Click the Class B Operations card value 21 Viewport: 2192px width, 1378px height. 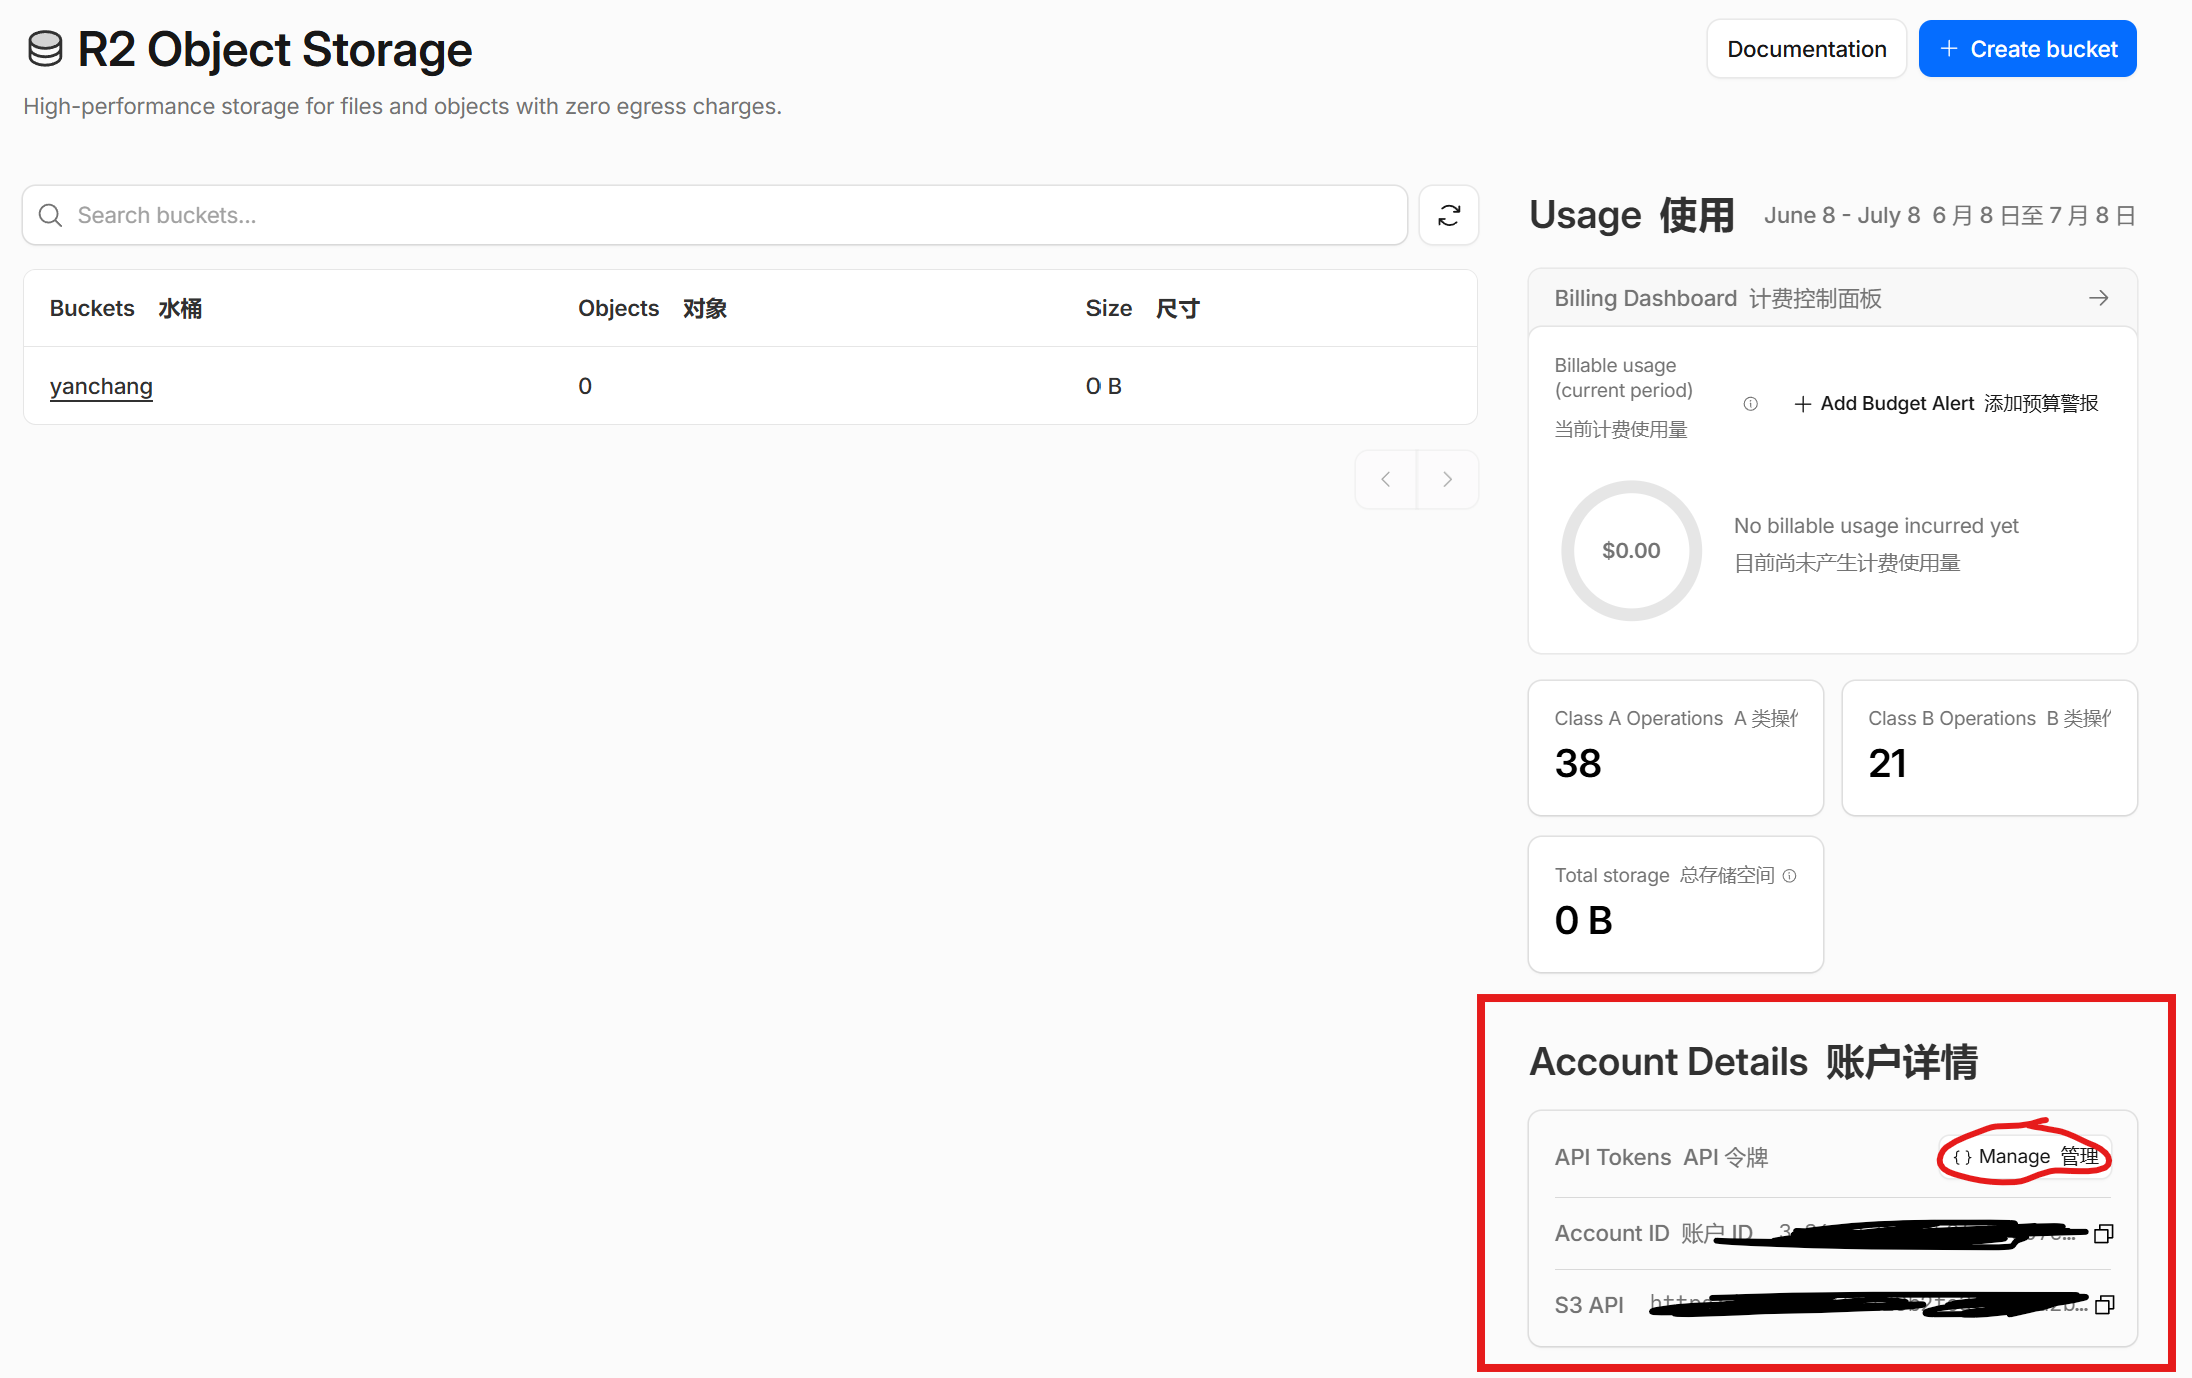1887,764
